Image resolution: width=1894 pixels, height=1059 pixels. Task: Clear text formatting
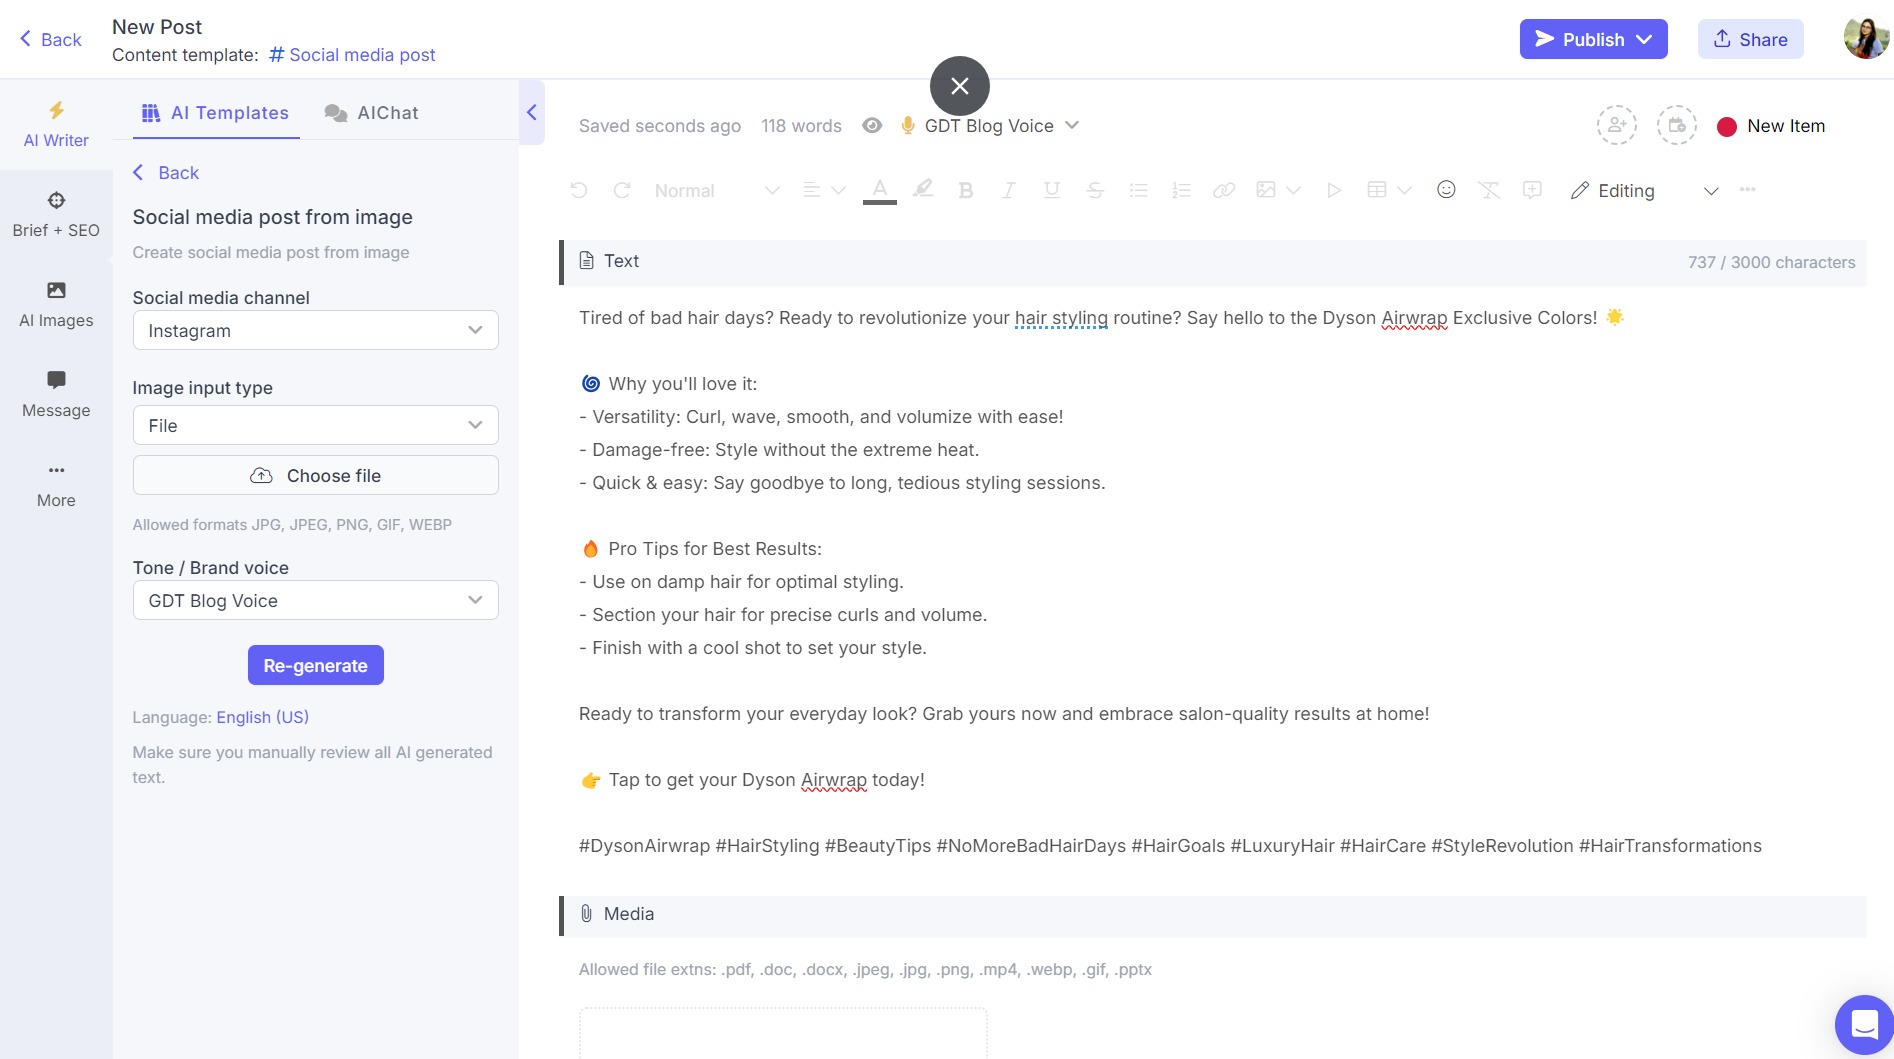point(1489,190)
